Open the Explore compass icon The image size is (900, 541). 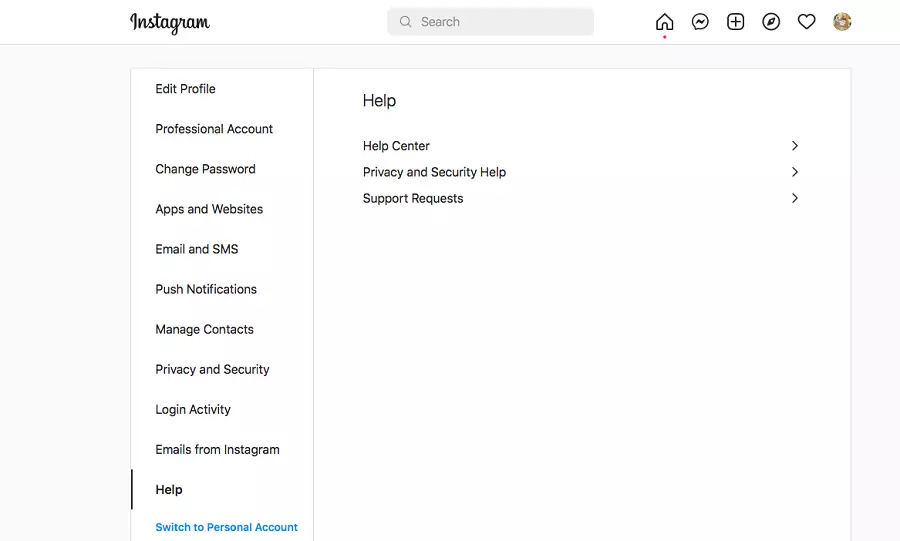click(771, 22)
